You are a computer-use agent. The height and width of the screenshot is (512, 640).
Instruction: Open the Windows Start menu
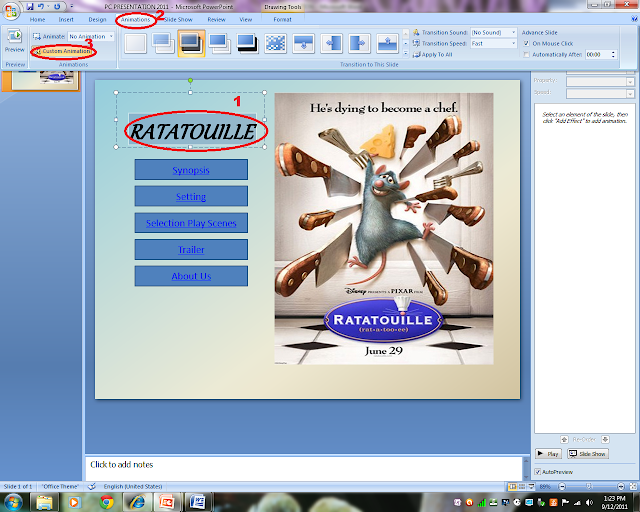click(13, 502)
